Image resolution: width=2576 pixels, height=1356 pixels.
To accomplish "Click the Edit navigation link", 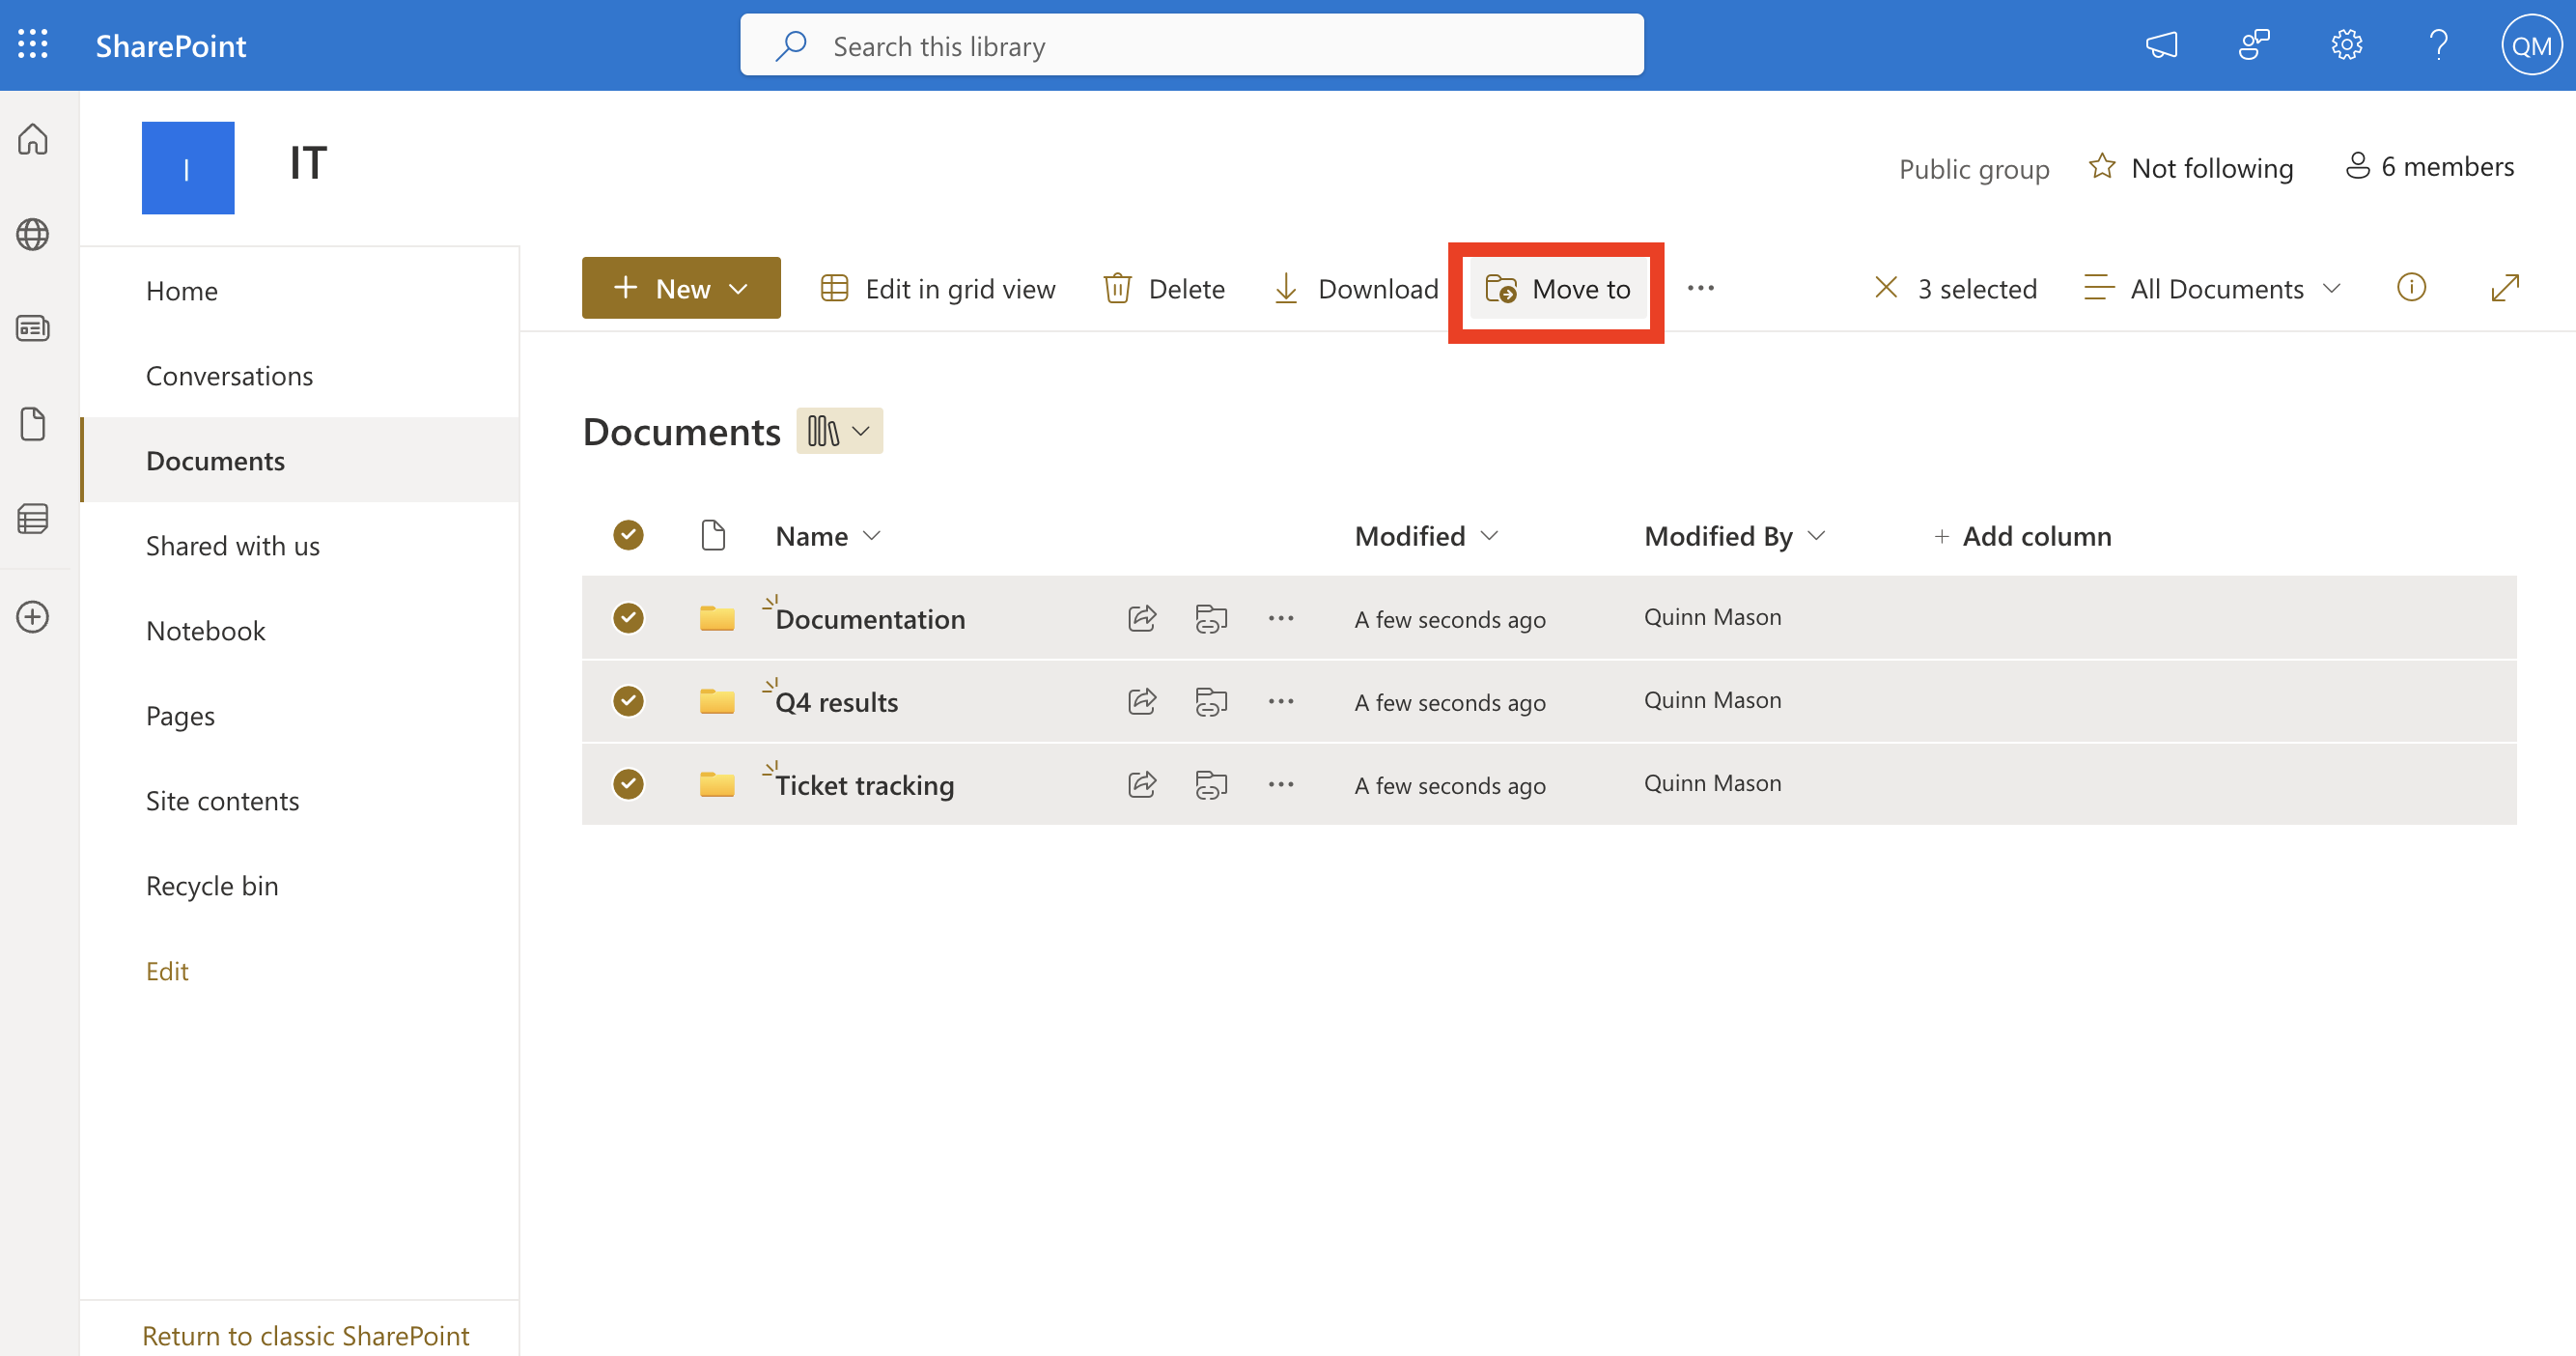I will click(x=167, y=971).
